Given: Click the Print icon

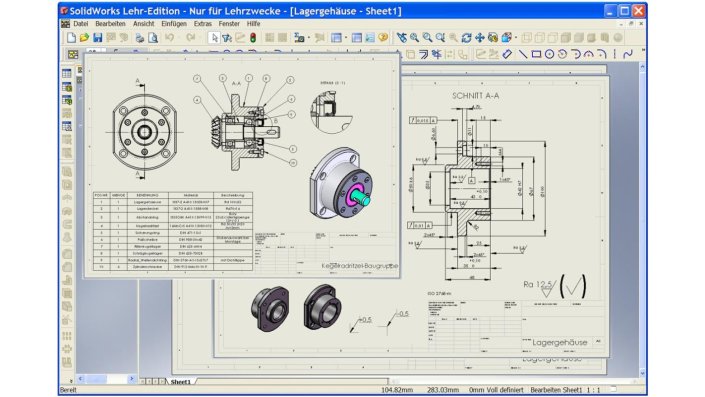Looking at the screenshot, I should point(140,38).
